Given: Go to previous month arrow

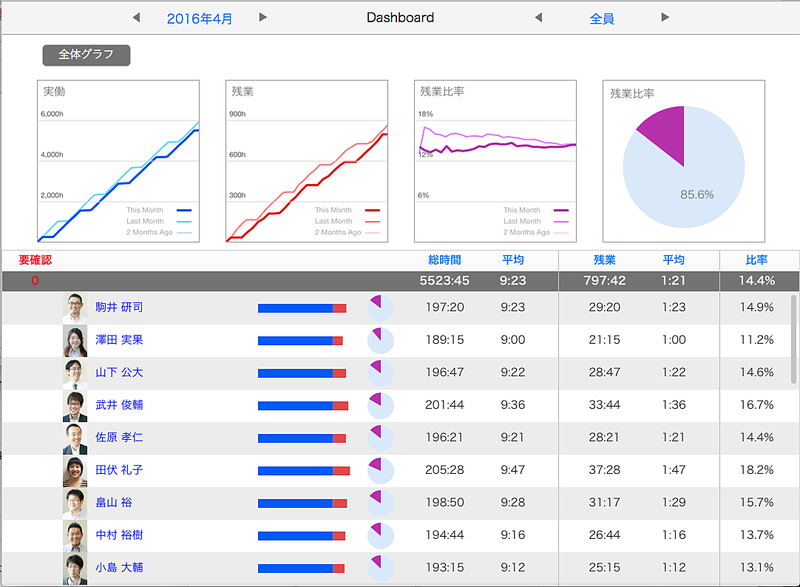Looking at the screenshot, I should (x=137, y=18).
